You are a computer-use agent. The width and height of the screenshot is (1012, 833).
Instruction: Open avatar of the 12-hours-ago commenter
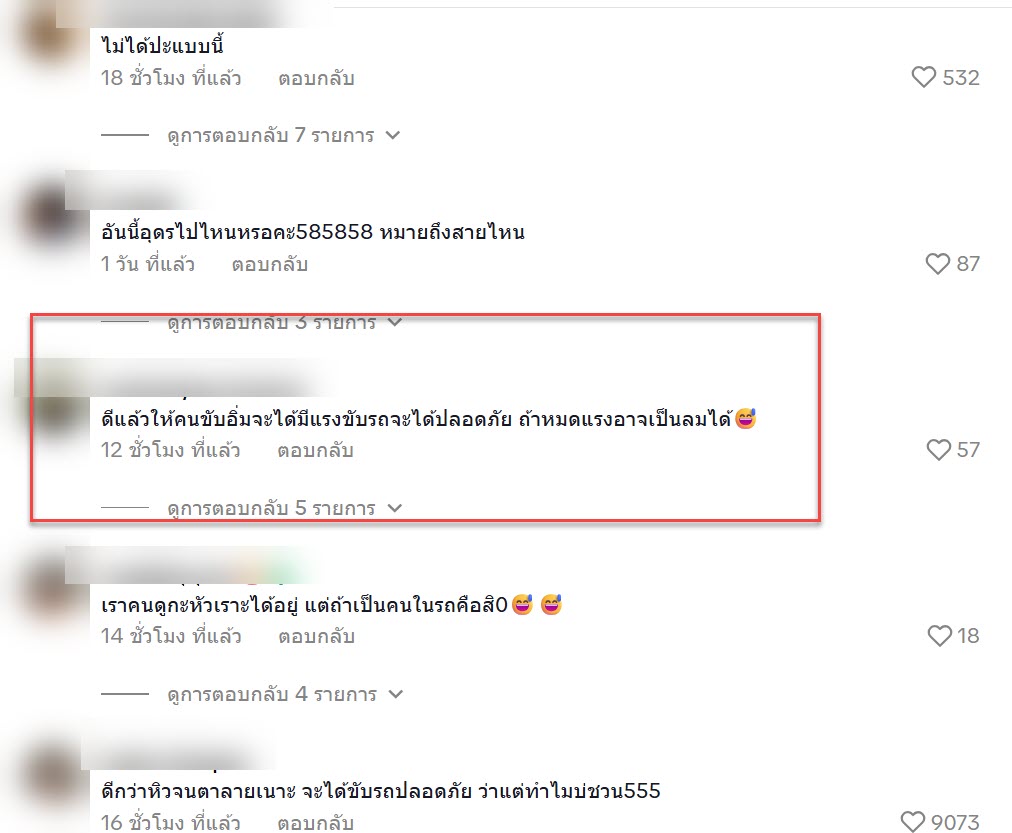(50, 405)
